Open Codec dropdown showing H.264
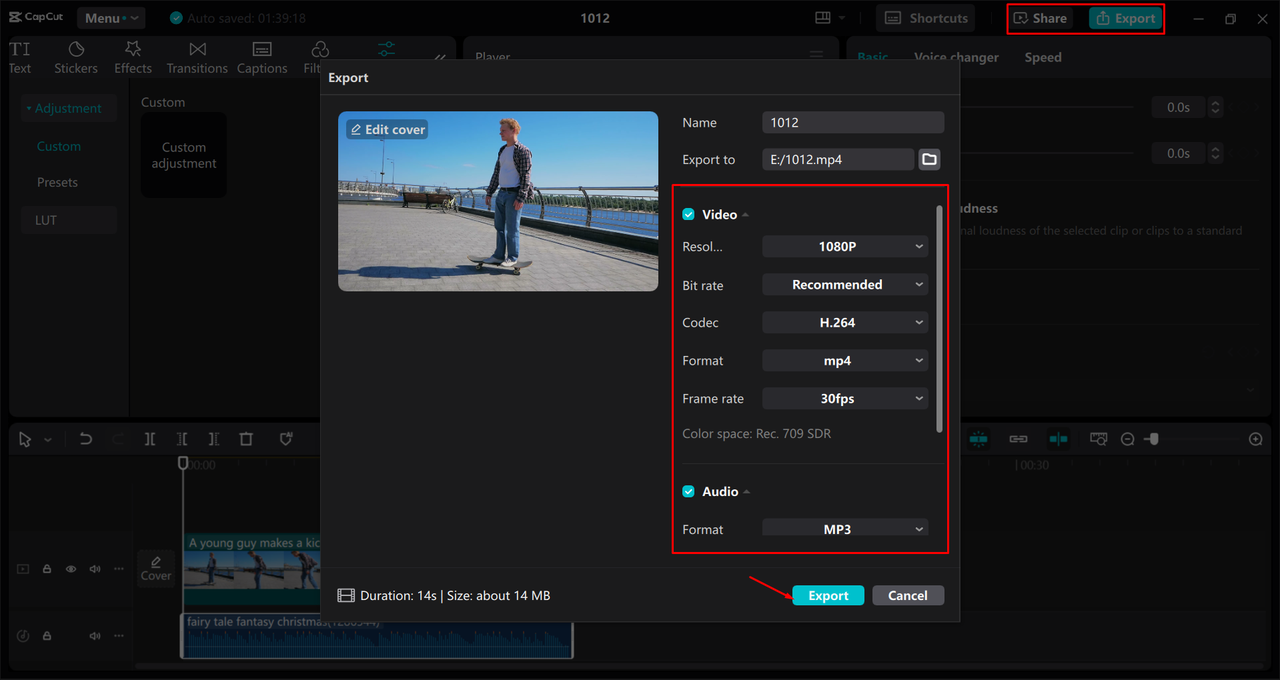Viewport: 1280px width, 680px height. (845, 323)
